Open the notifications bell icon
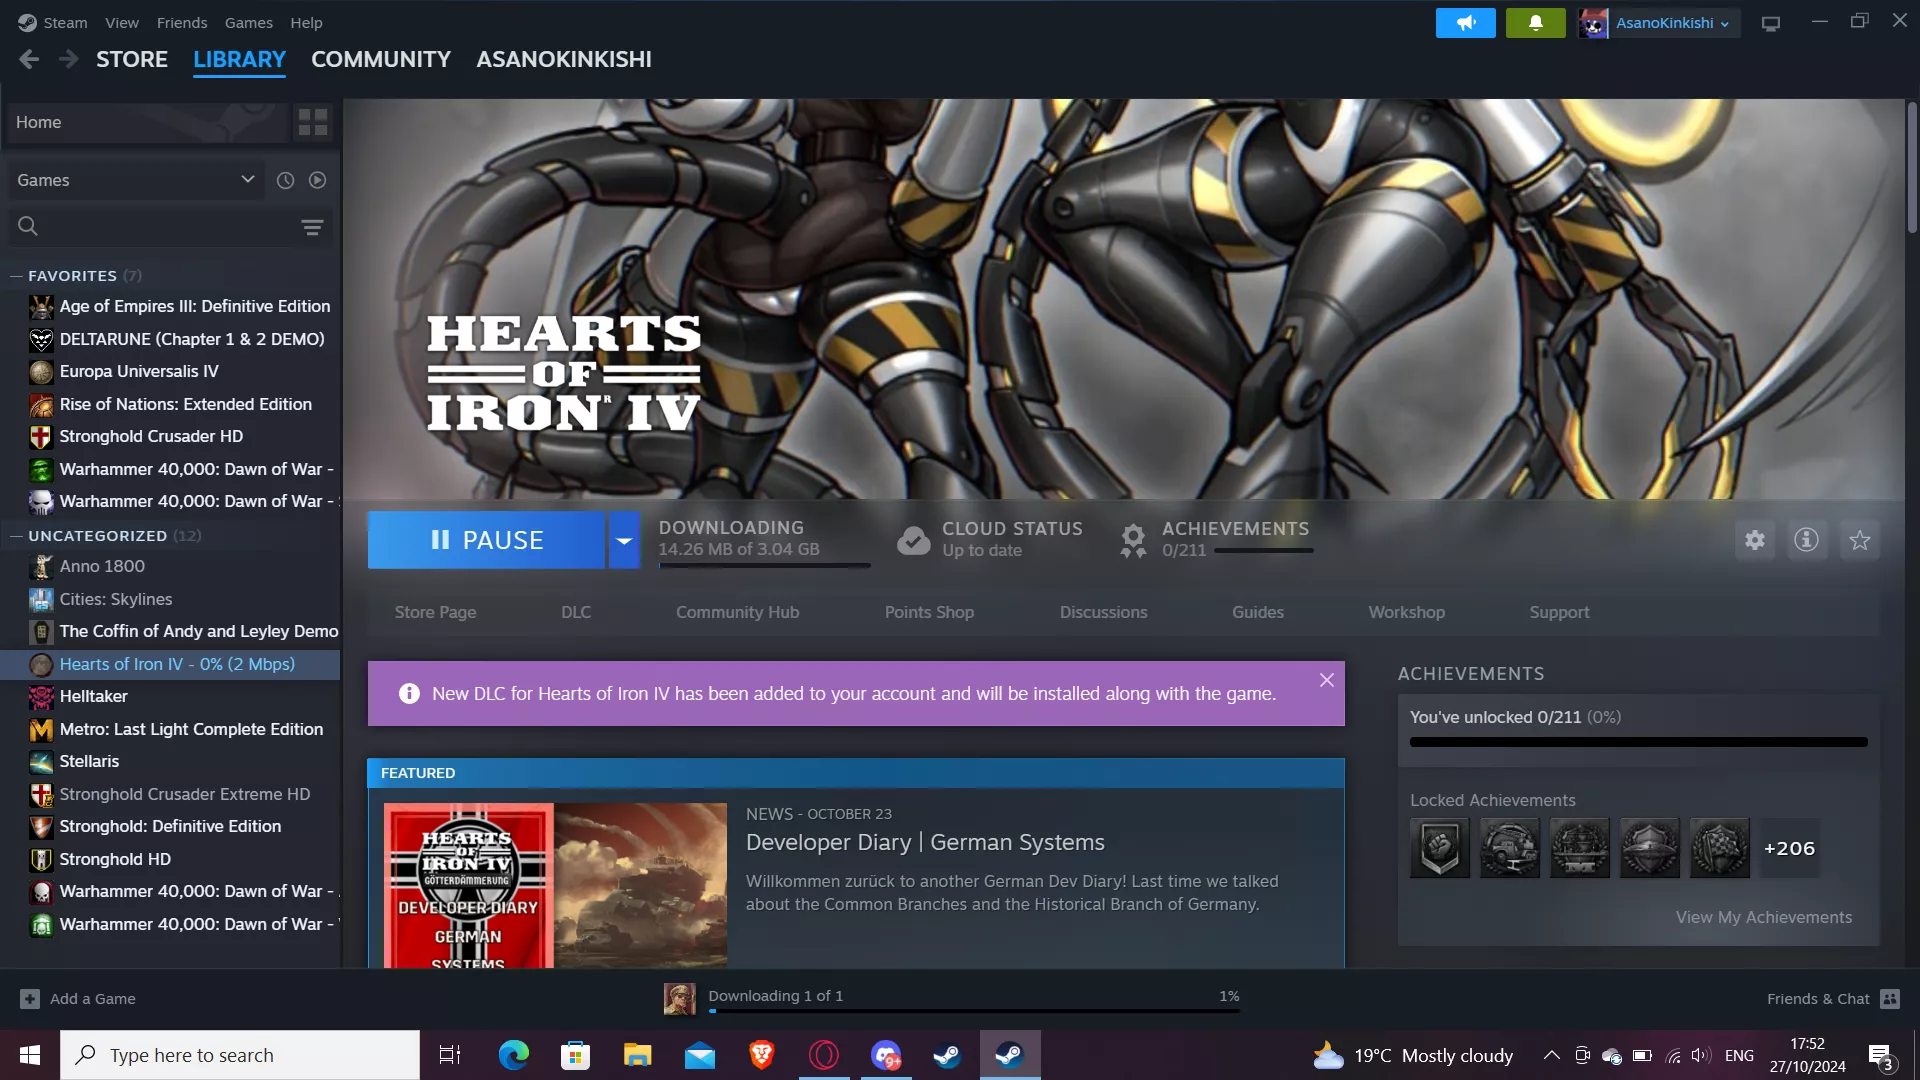This screenshot has width=1920, height=1080. pos(1535,22)
